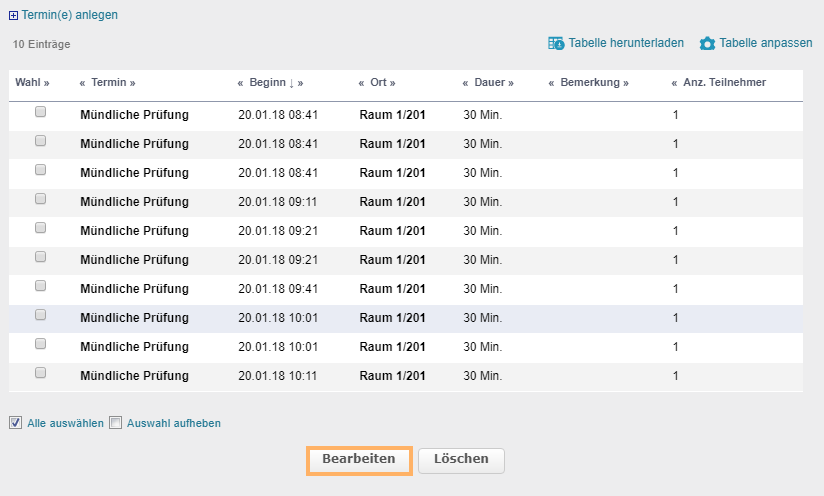Viewport: 824px width, 496px height.
Task: Sort by the Beginn column header
Action: tap(270, 83)
